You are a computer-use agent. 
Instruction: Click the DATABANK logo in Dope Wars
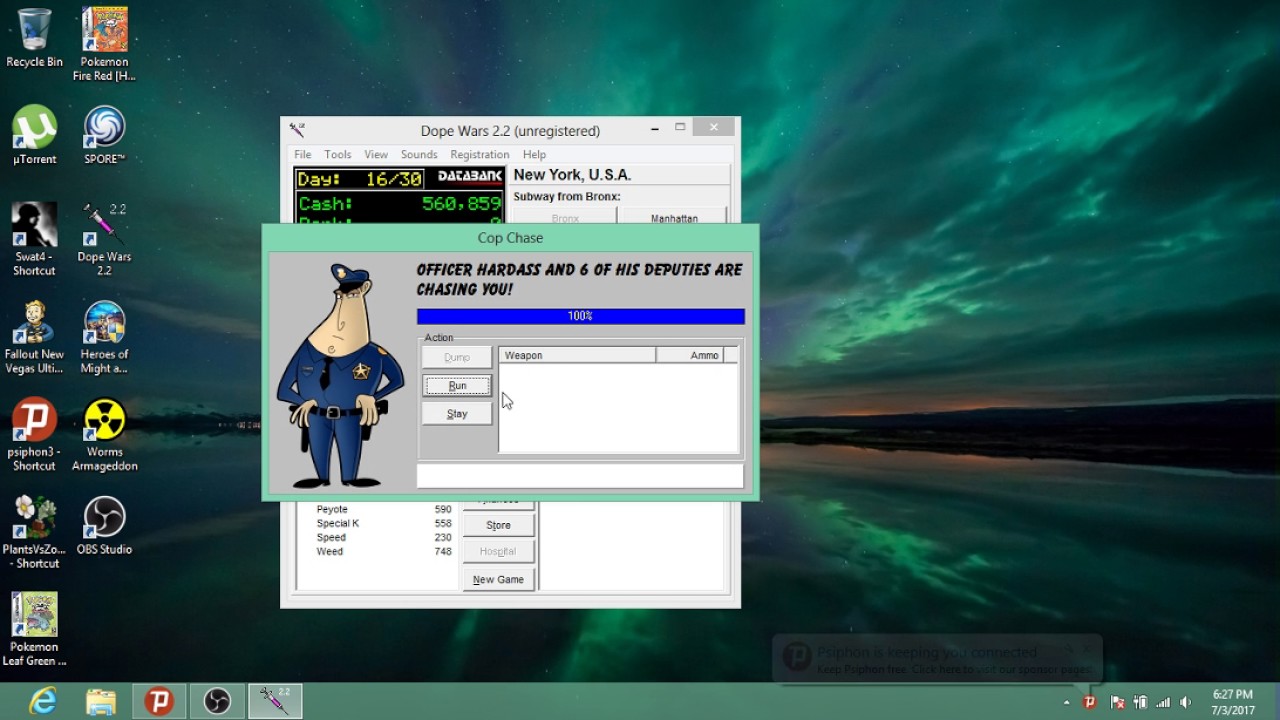click(469, 177)
